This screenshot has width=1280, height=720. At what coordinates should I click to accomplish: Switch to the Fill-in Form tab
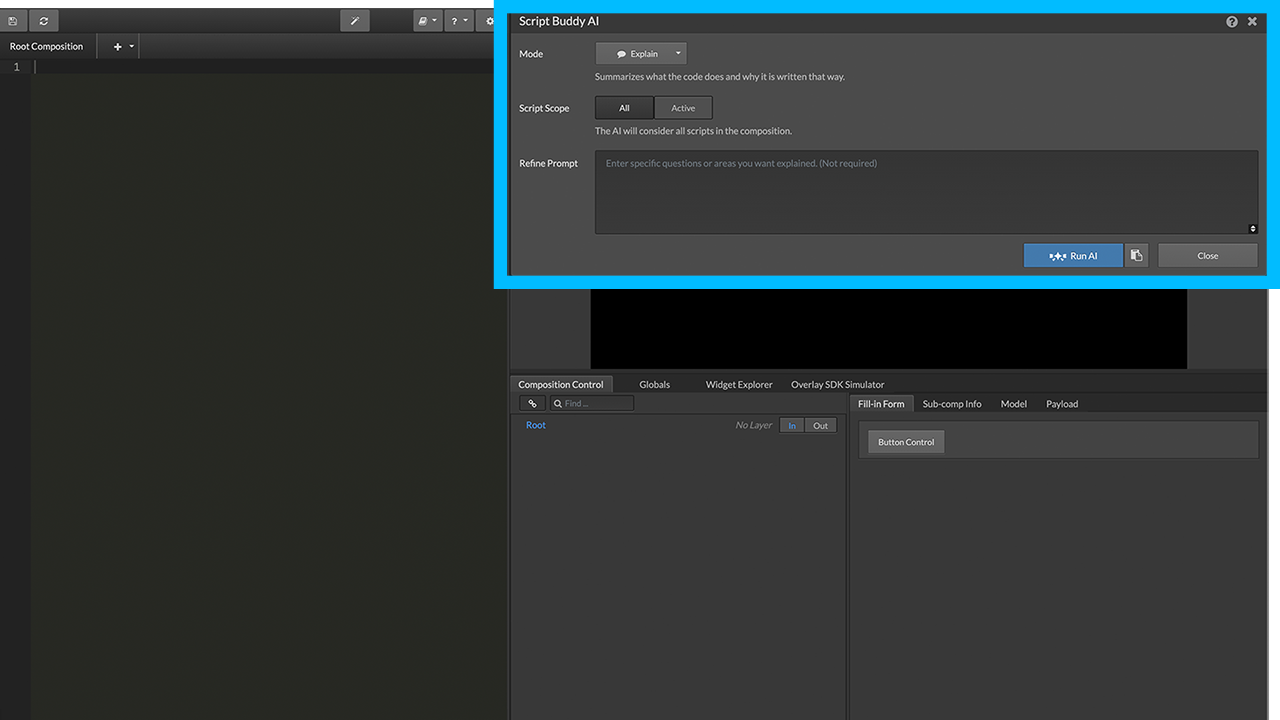click(881, 404)
